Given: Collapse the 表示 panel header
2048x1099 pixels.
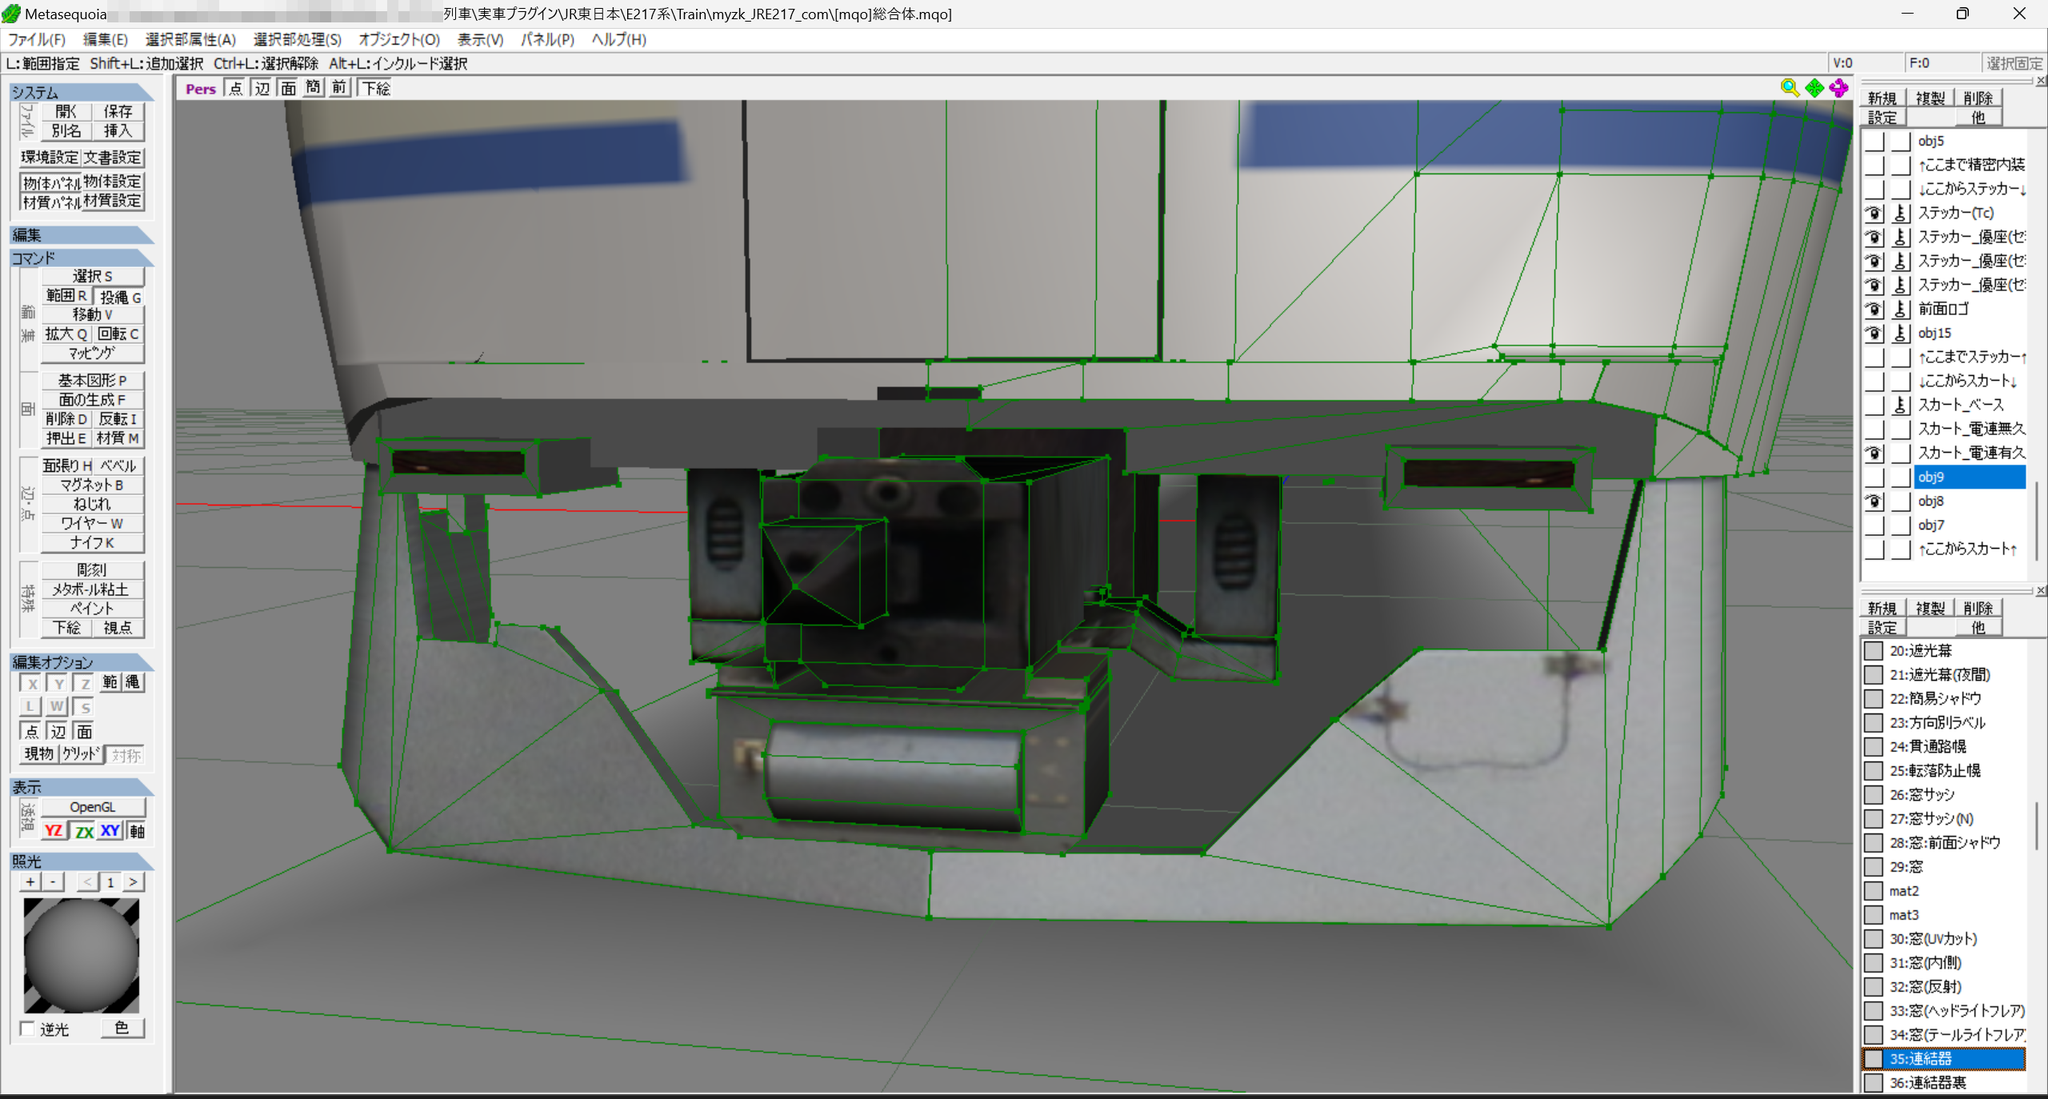Looking at the screenshot, I should [x=81, y=787].
